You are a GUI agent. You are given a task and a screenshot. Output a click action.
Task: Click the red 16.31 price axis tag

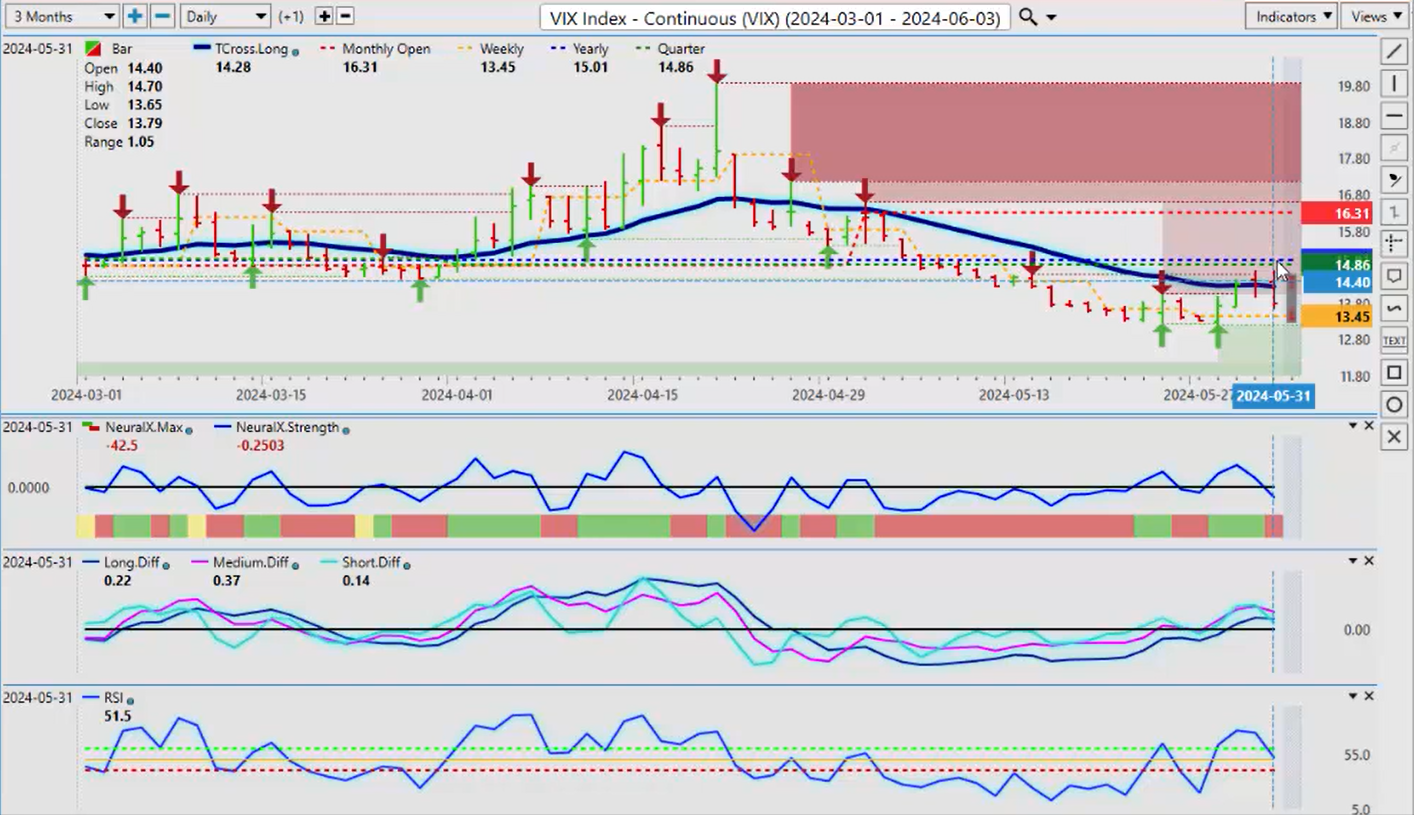click(1337, 214)
